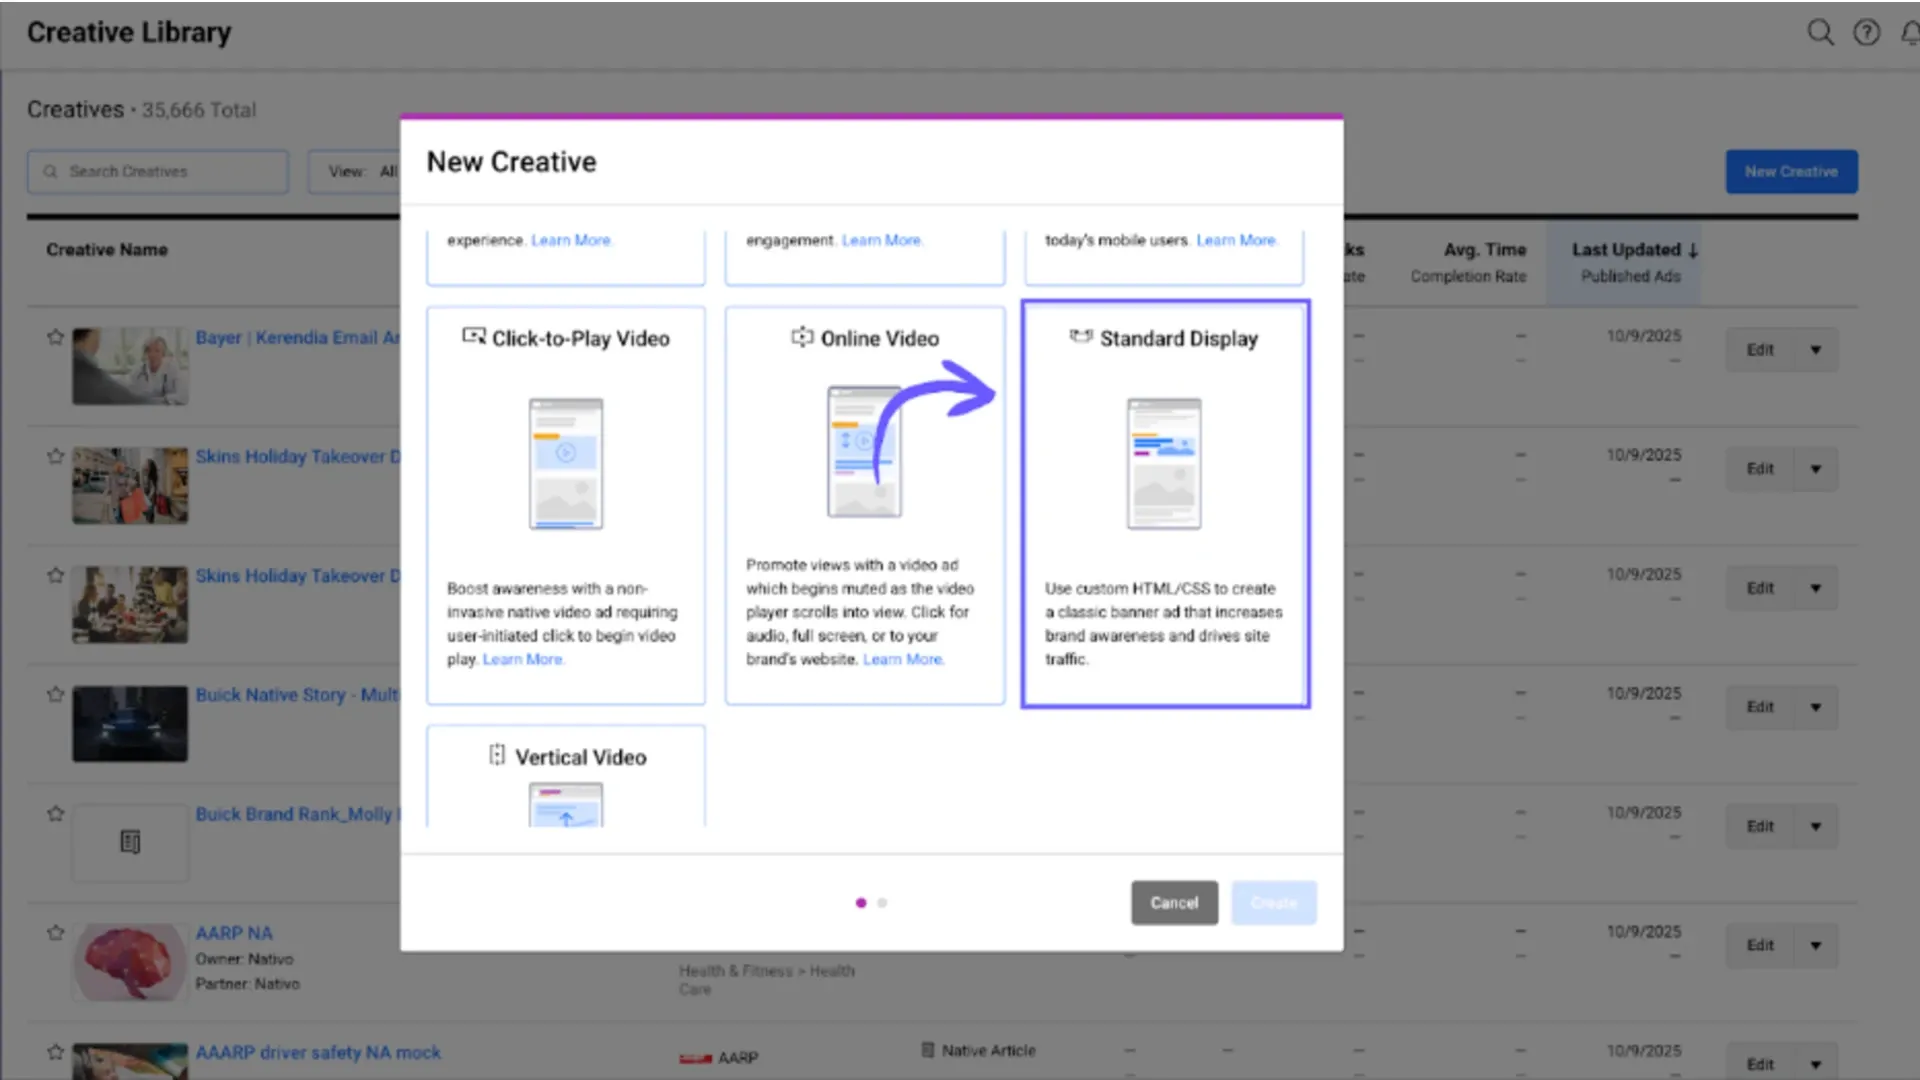Click Learn More under Online Video
The width and height of the screenshot is (1920, 1080).
click(902, 660)
